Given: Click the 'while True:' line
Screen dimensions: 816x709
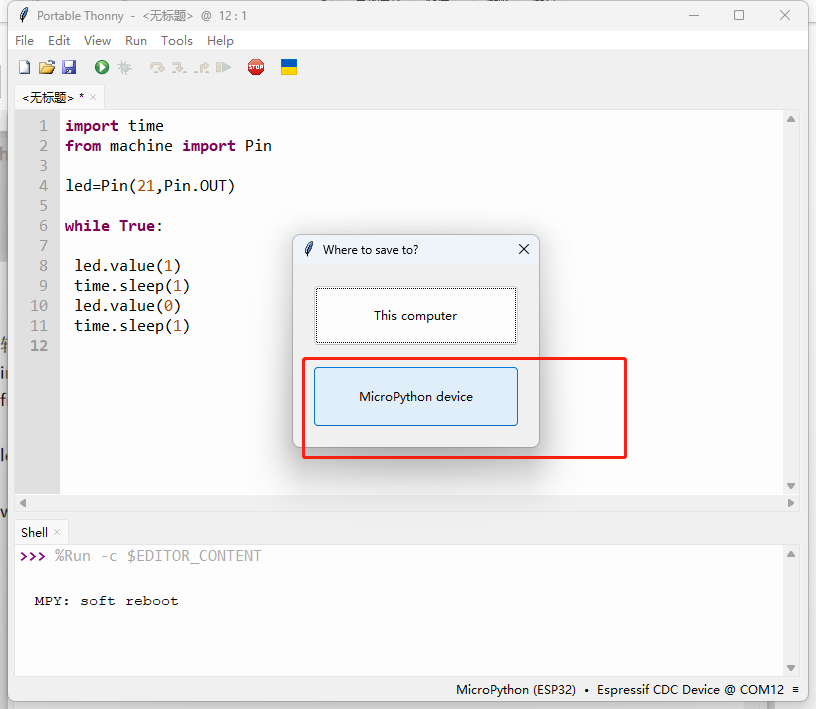Looking at the screenshot, I should 113,226.
